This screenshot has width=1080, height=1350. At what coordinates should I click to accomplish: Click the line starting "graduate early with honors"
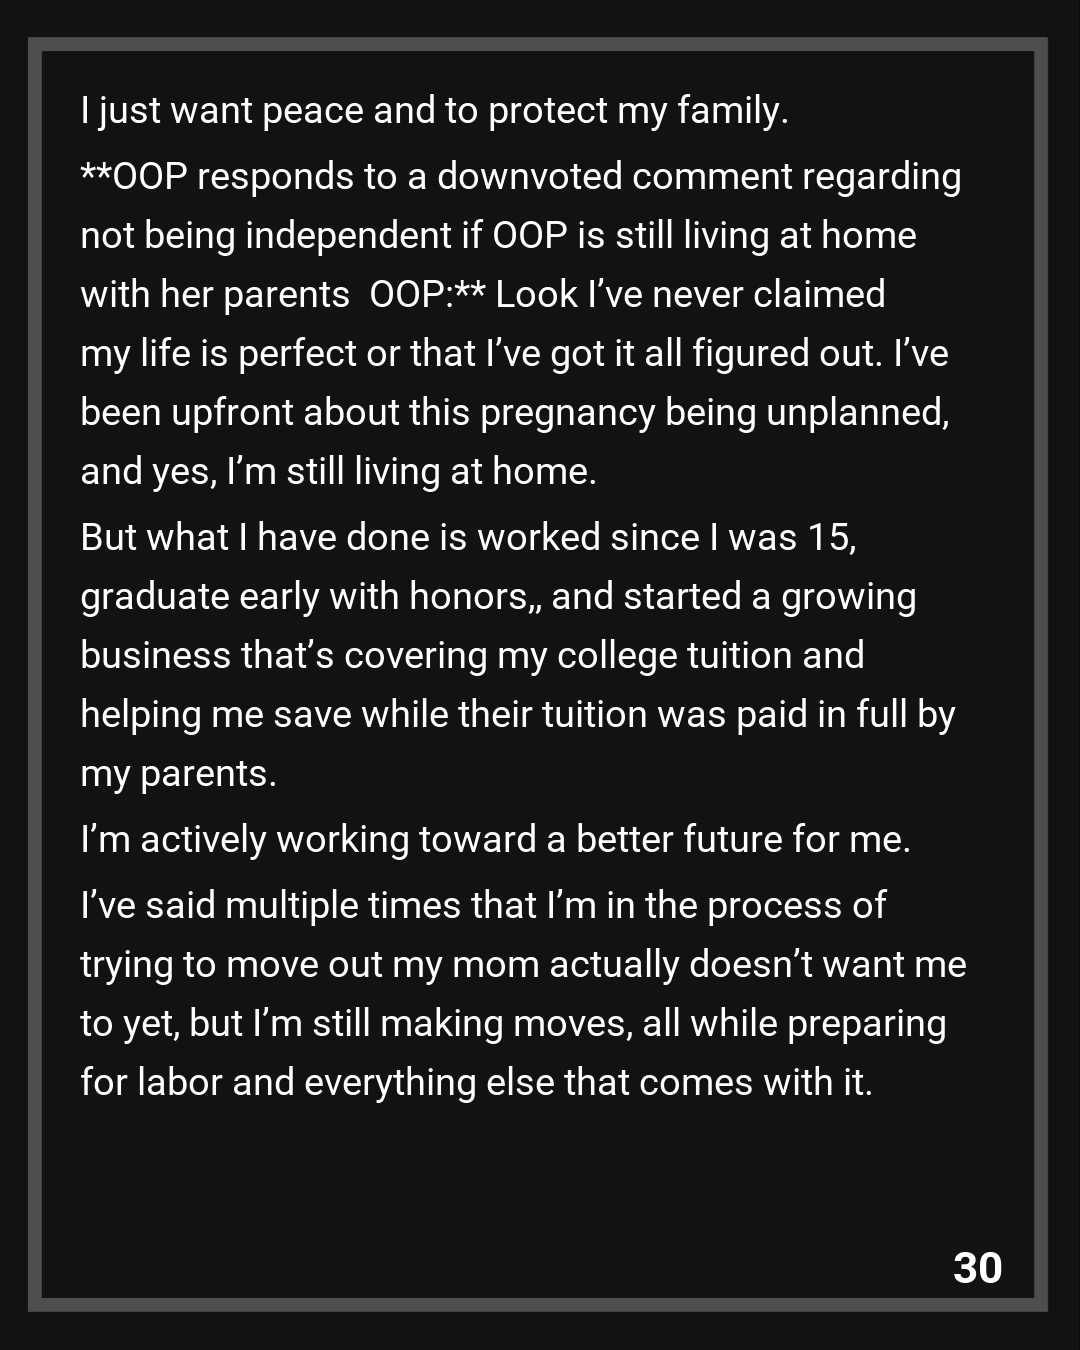pyautogui.click(x=498, y=596)
